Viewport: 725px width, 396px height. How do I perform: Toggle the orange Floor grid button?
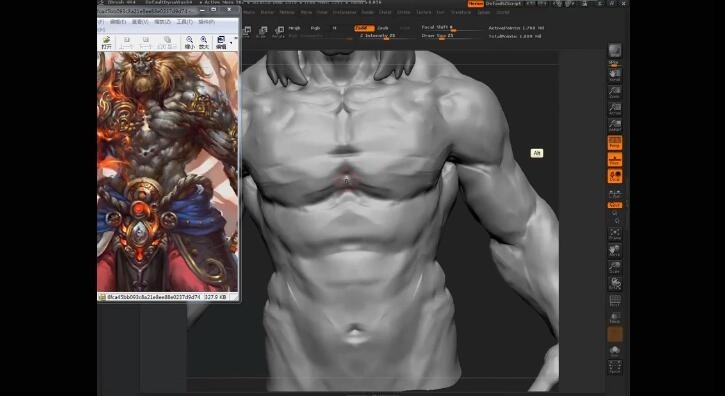coord(614,160)
